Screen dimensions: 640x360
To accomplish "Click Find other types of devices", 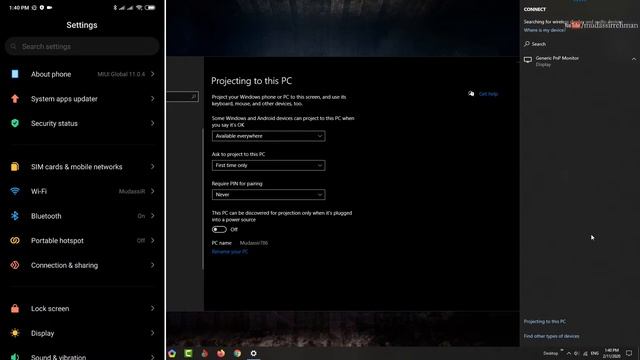I will click(551, 336).
